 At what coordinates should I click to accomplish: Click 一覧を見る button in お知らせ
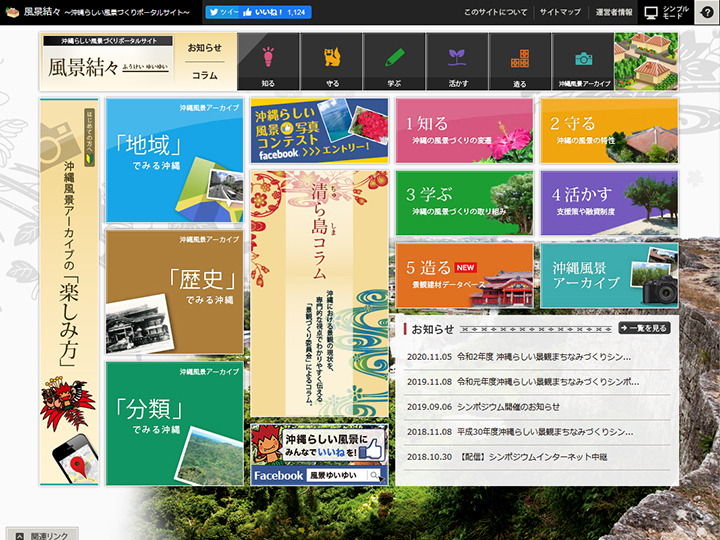click(644, 328)
